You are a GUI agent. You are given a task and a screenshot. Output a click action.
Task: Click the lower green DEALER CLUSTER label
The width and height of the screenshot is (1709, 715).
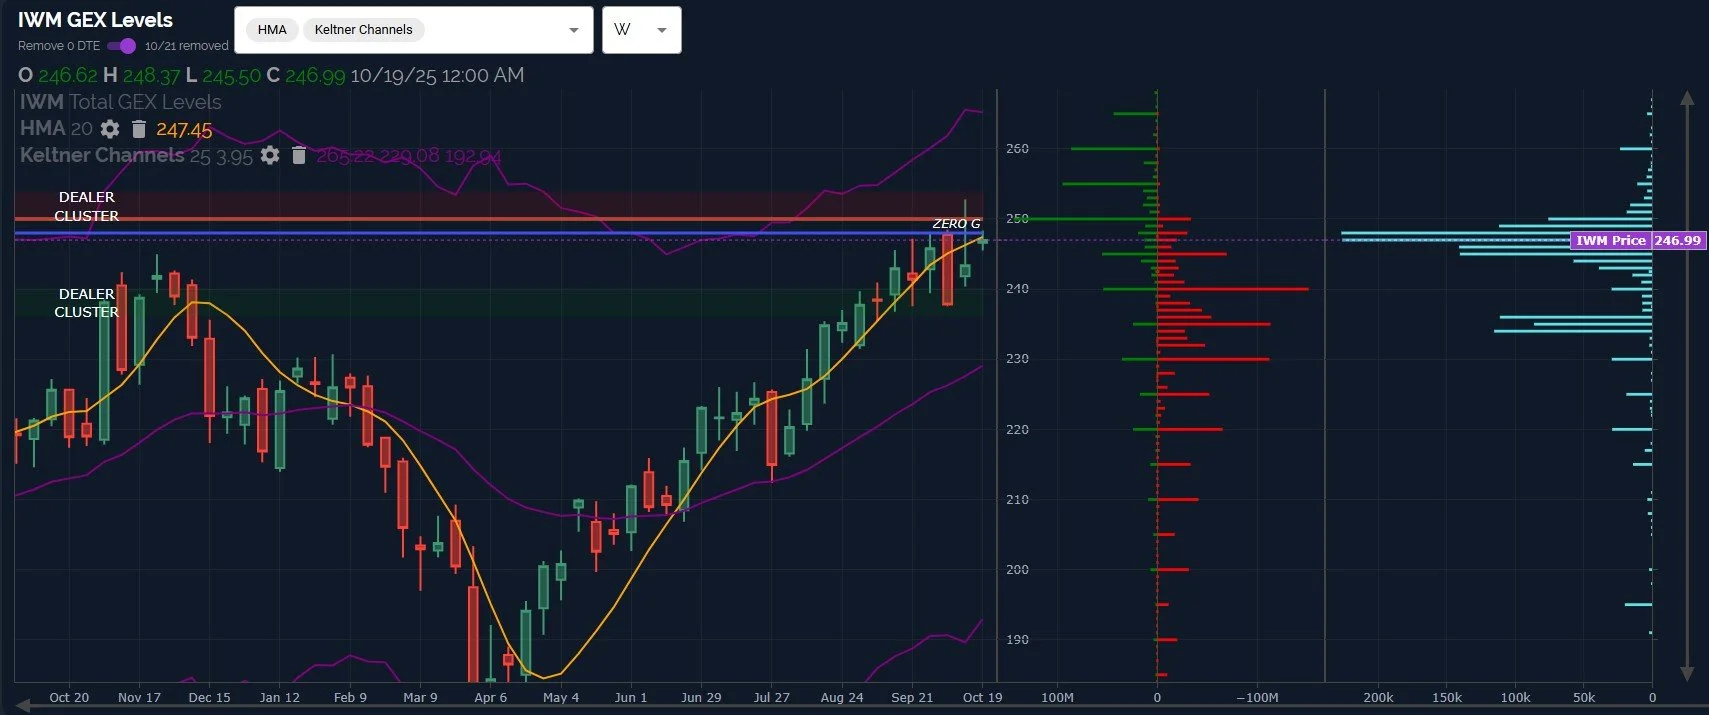[x=86, y=303]
